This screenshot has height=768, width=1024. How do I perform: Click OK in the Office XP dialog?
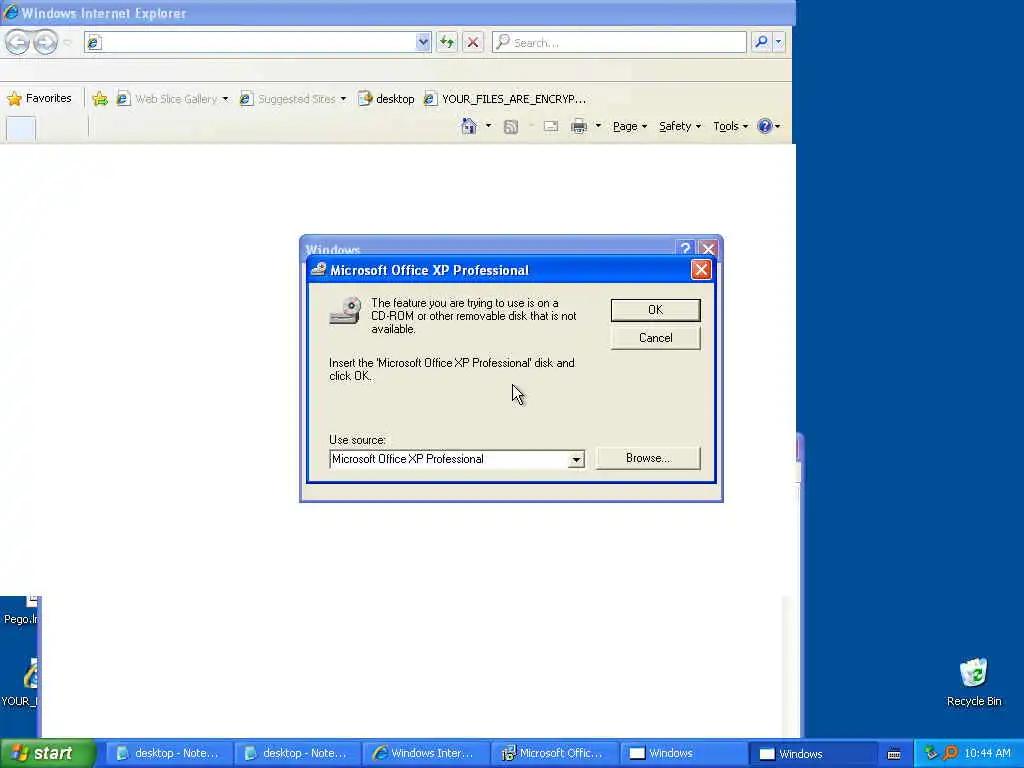pyautogui.click(x=656, y=310)
